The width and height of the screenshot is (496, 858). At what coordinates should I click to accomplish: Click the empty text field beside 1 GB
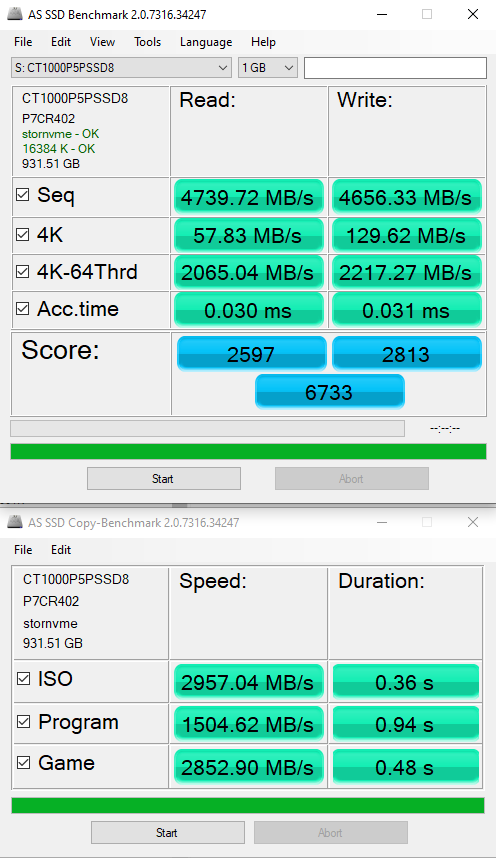click(395, 68)
